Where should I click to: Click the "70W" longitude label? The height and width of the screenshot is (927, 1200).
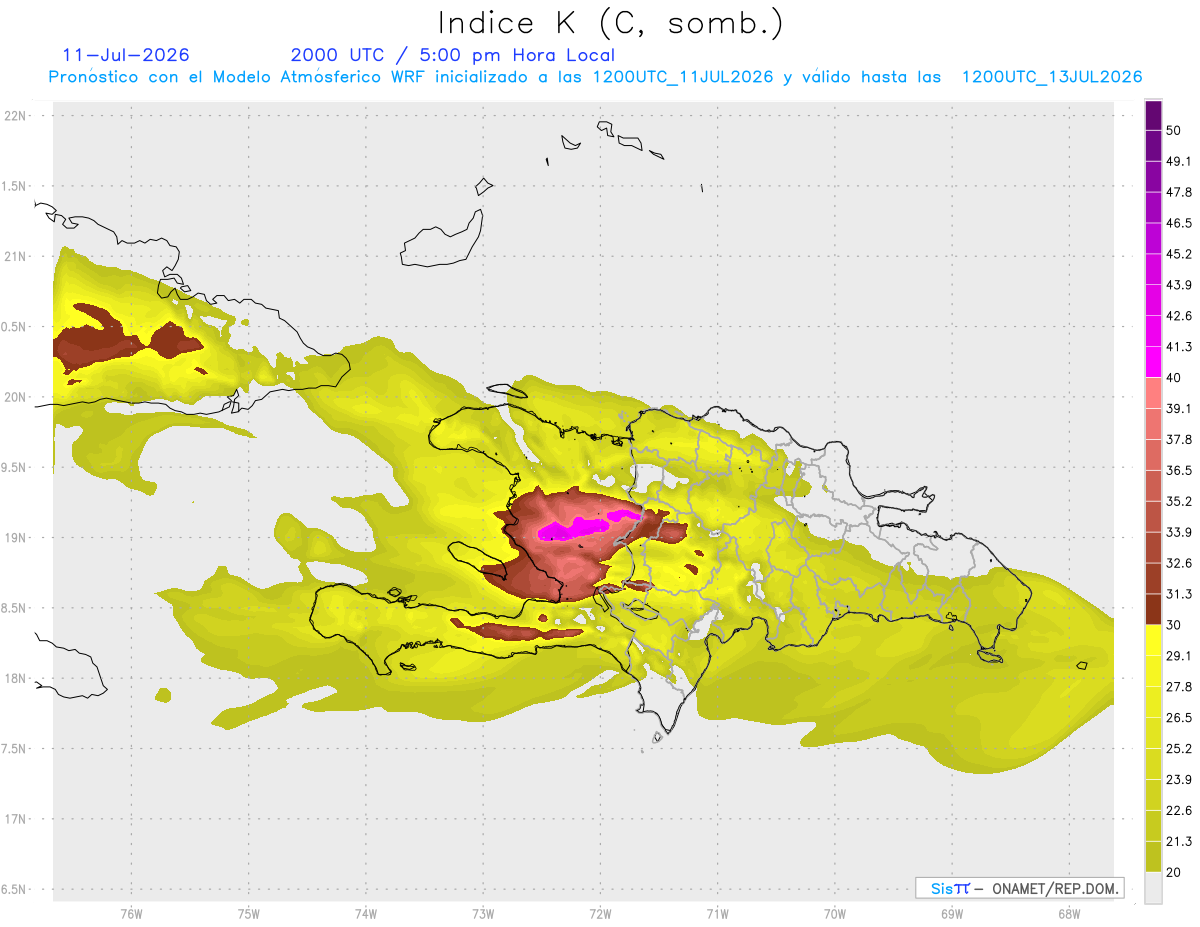click(835, 914)
